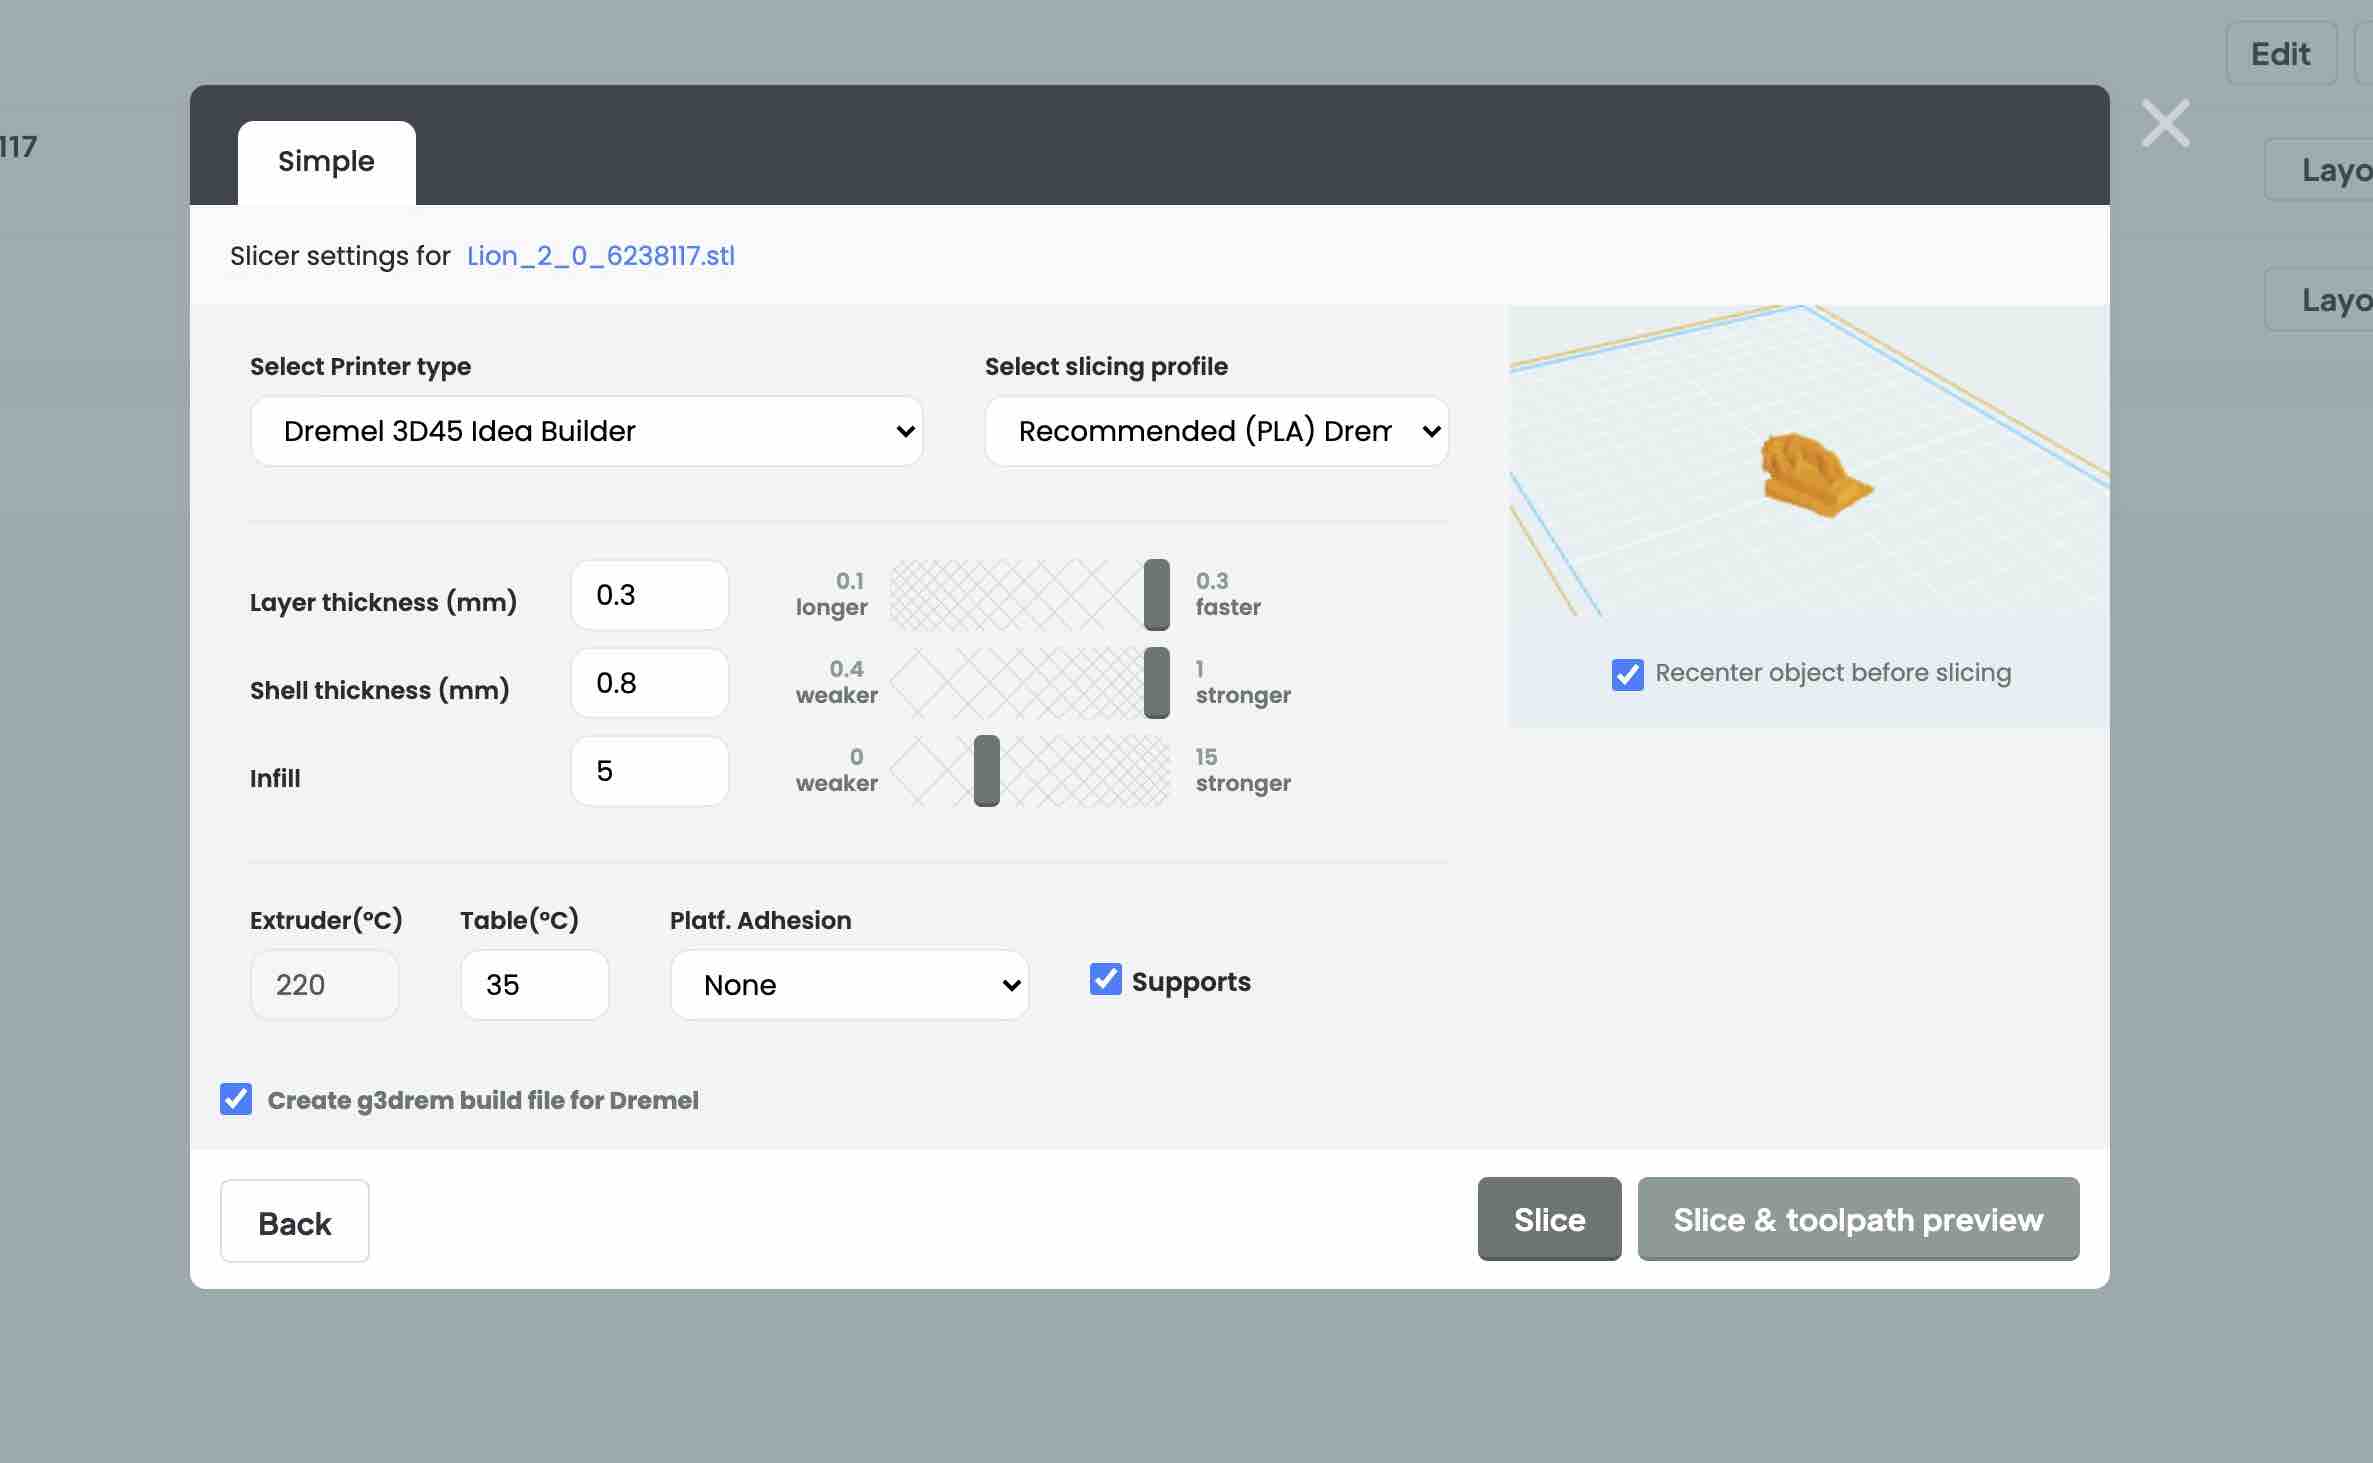Click Slice & toolpath preview button
The width and height of the screenshot is (2373, 1463).
pyautogui.click(x=1858, y=1219)
